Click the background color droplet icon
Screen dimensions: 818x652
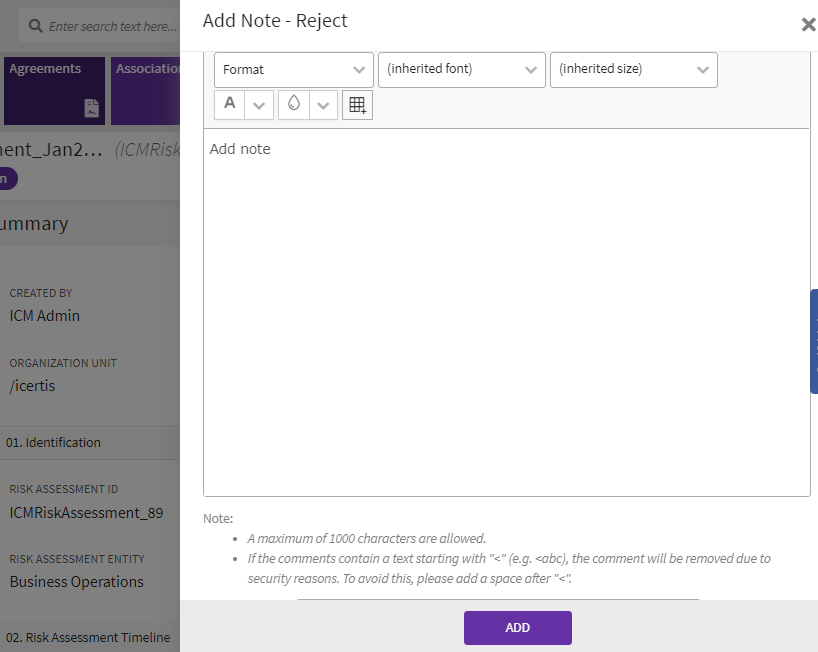point(294,105)
